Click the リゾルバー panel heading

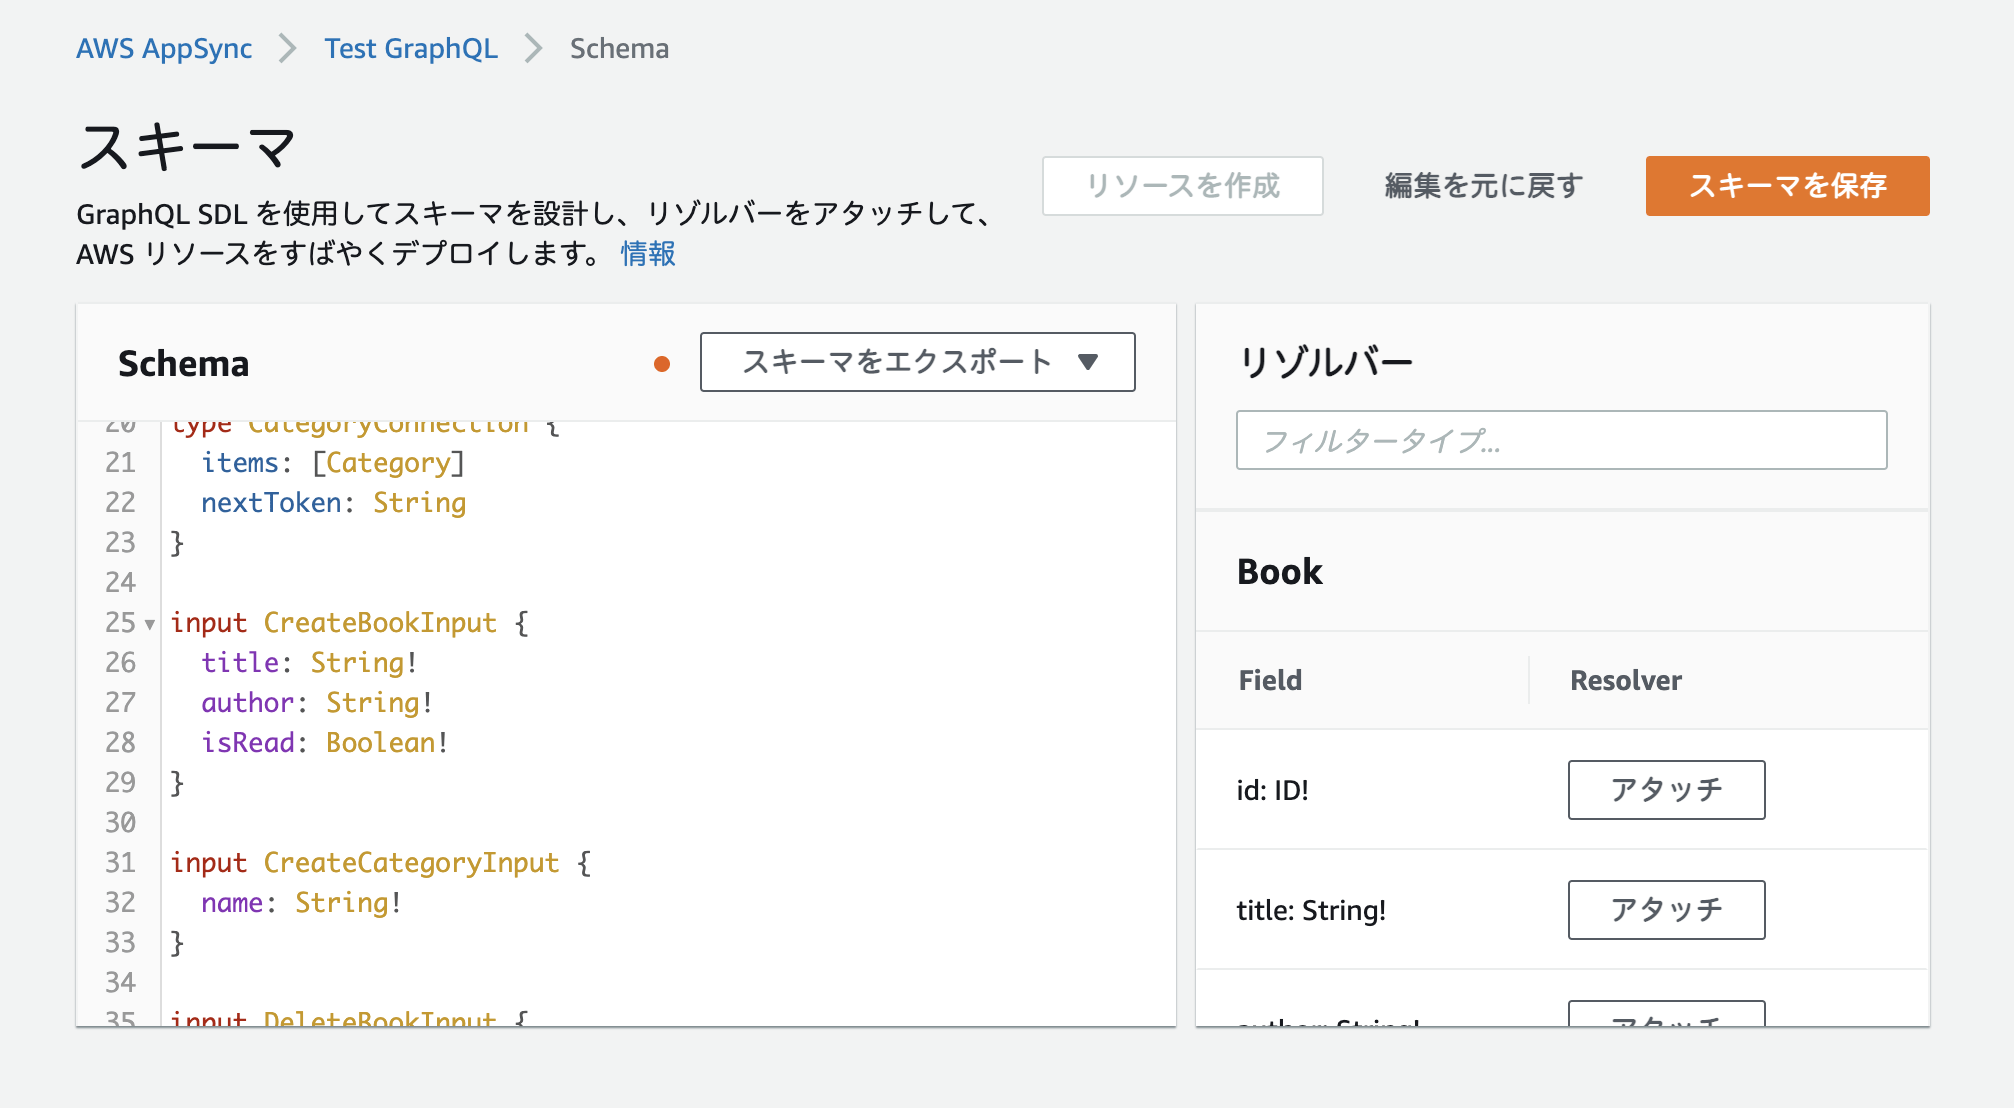pyautogui.click(x=1325, y=362)
